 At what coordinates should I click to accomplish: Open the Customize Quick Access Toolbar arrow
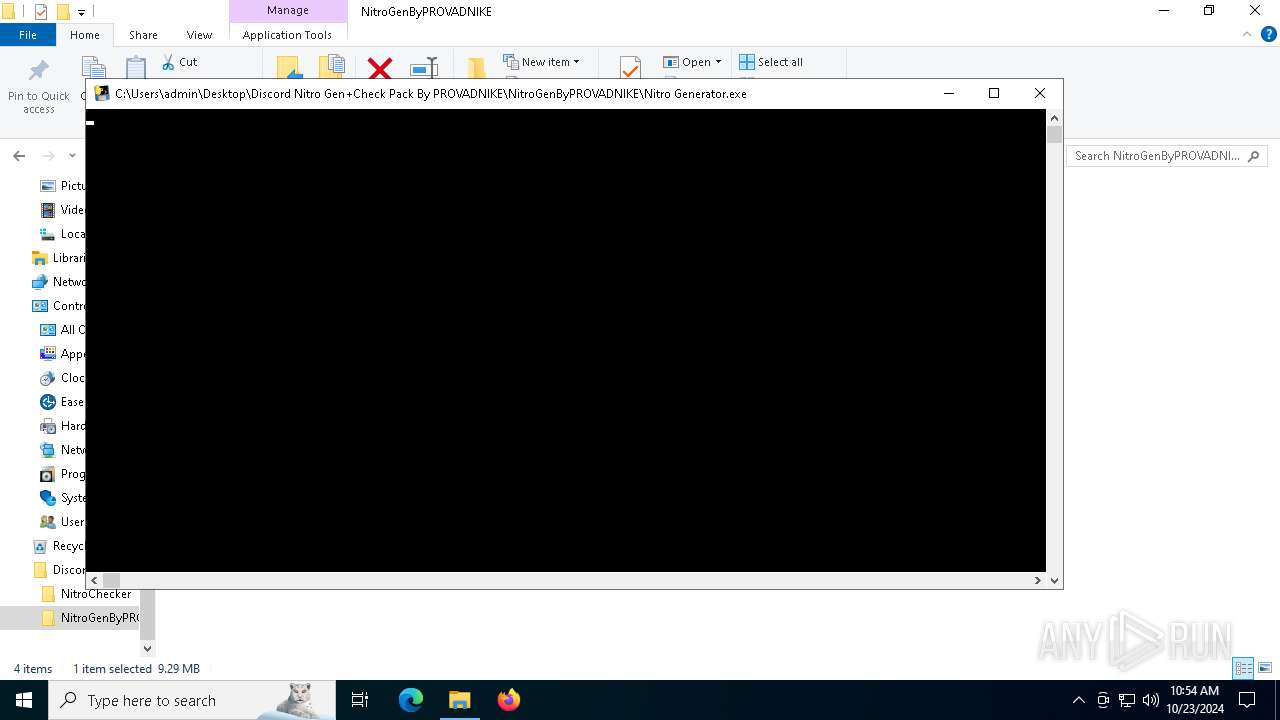pos(82,12)
